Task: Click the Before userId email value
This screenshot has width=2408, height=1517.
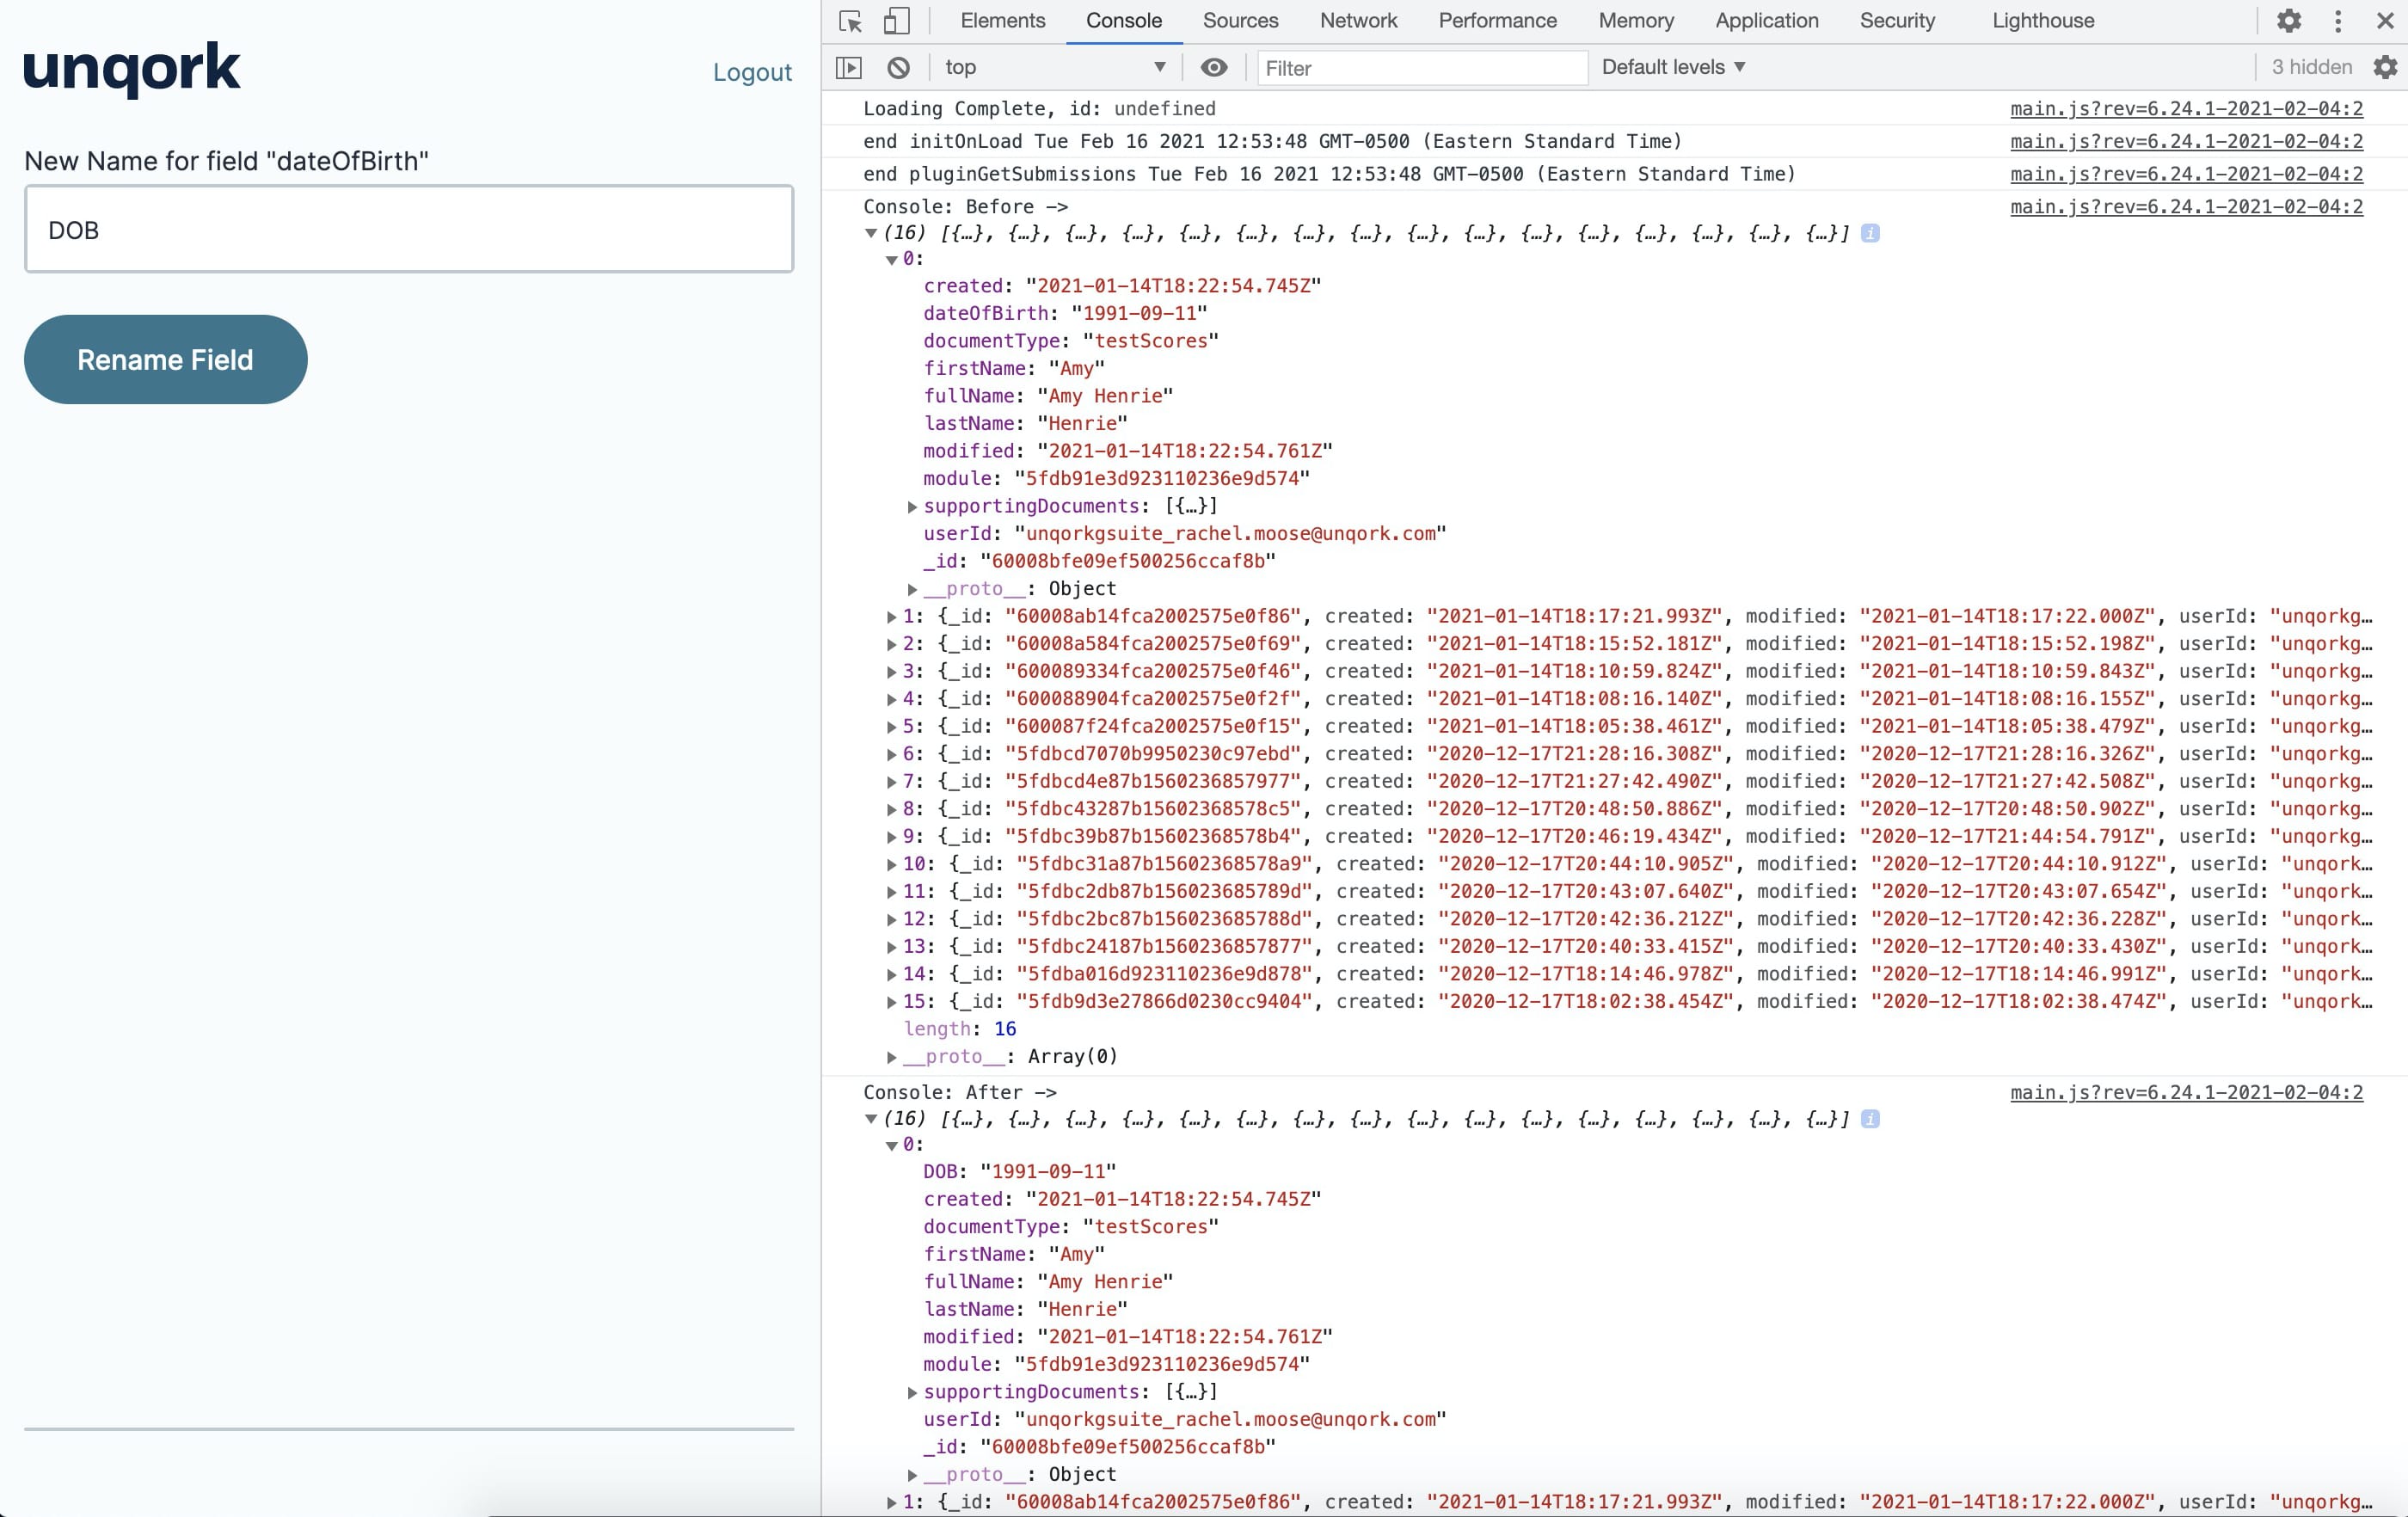Action: coord(1230,534)
